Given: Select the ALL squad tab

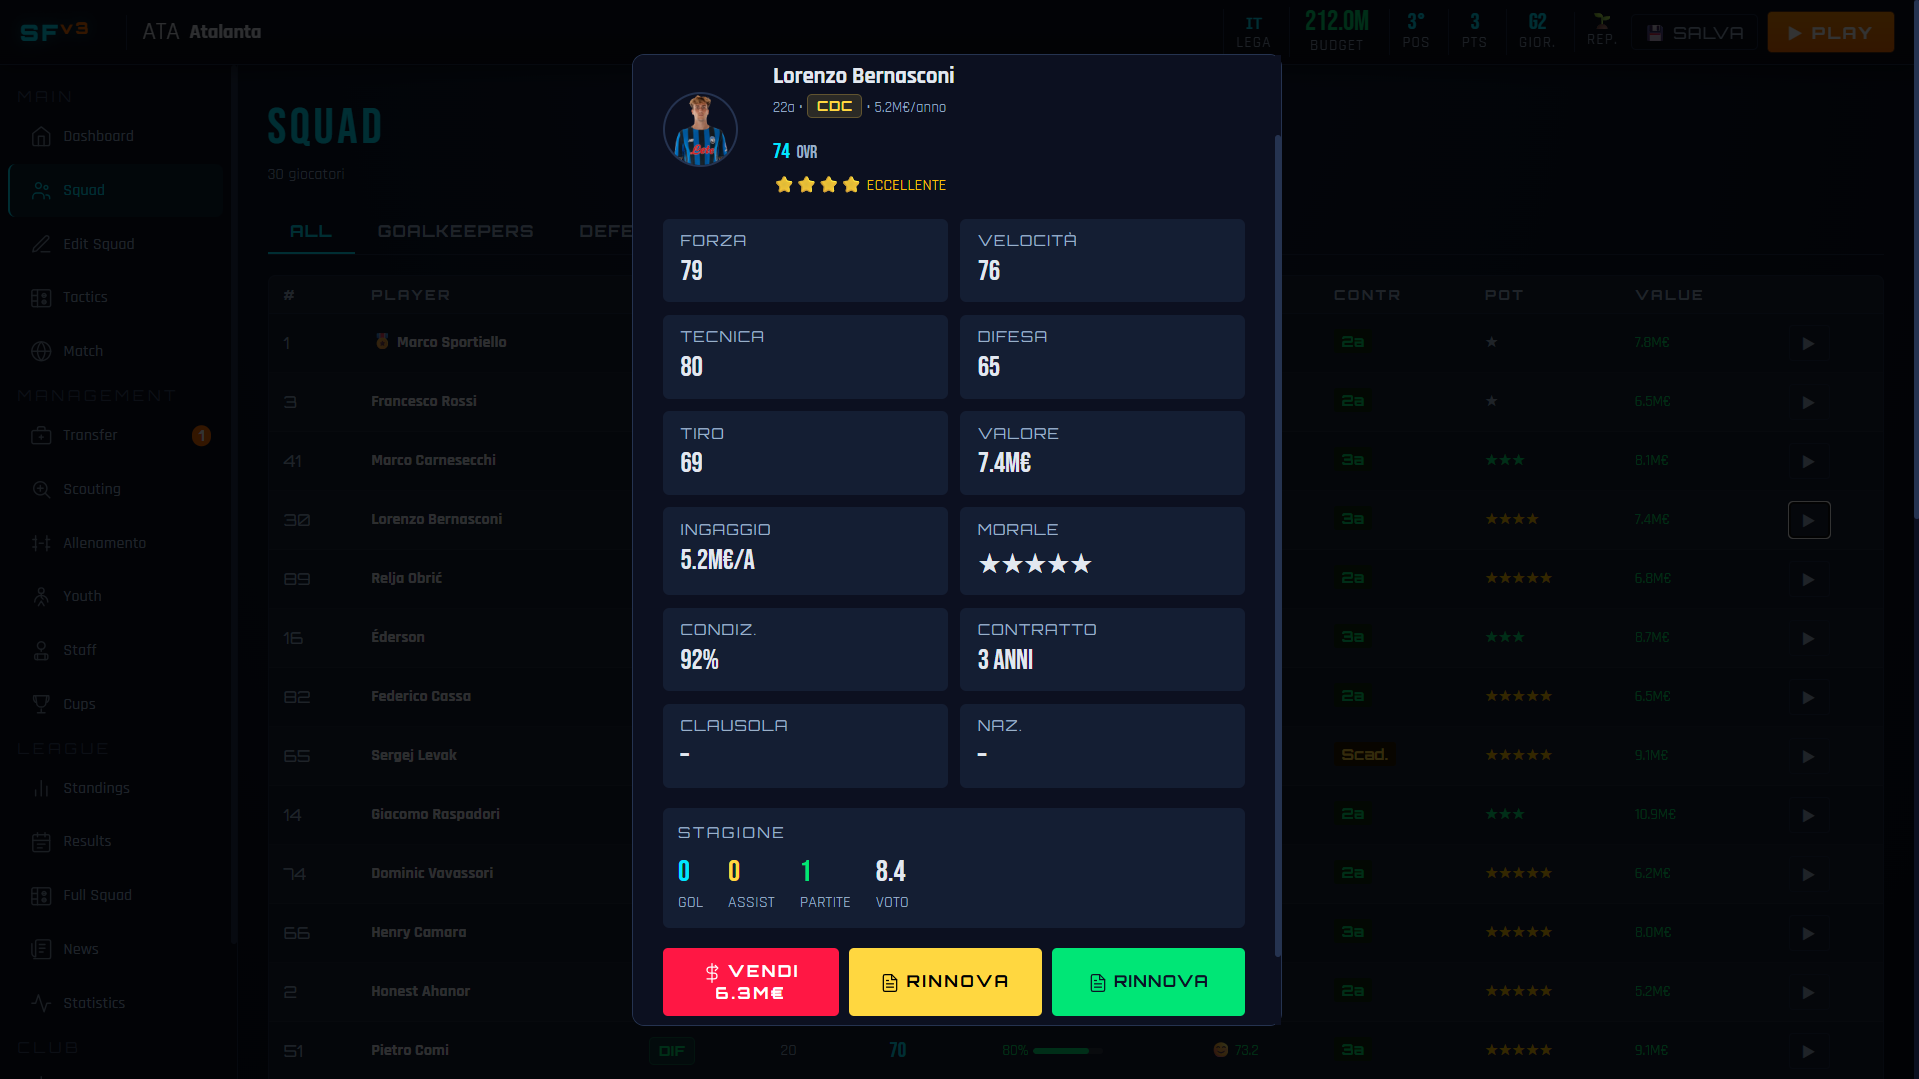Looking at the screenshot, I should pyautogui.click(x=311, y=231).
